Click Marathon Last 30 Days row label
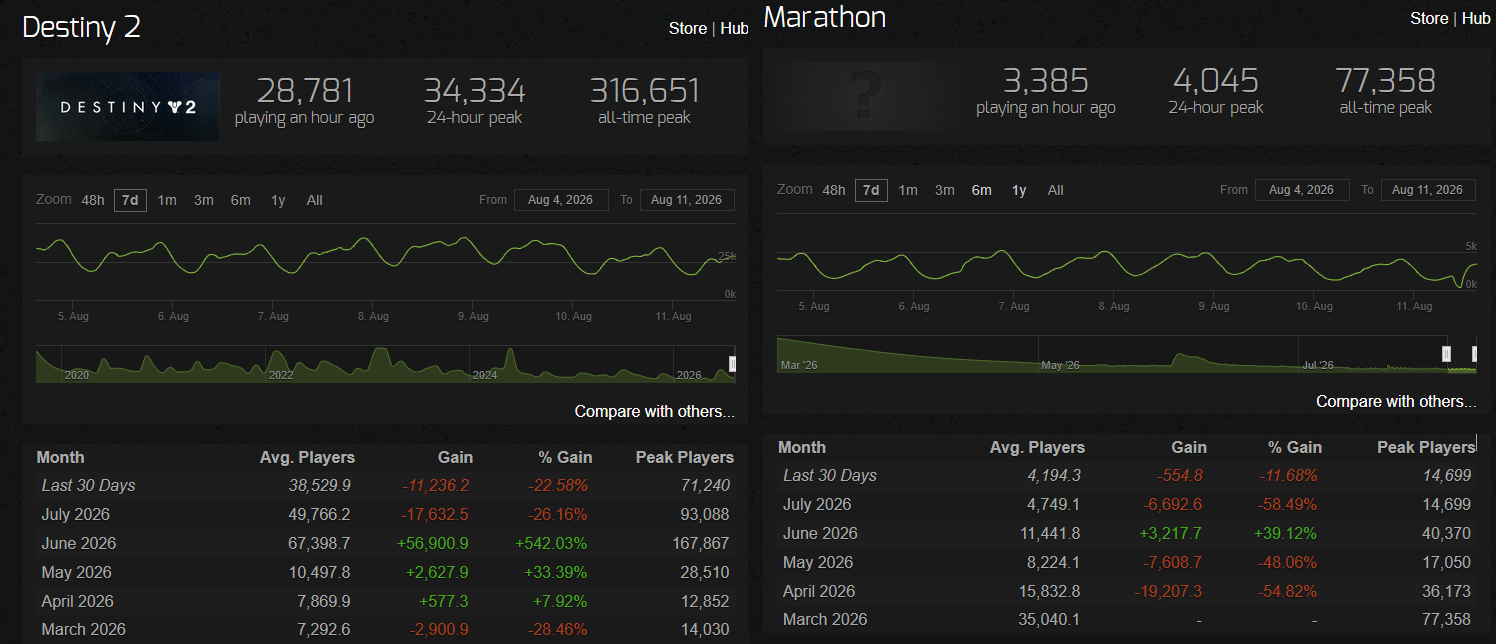Image resolution: width=1496 pixels, height=644 pixels. coord(830,475)
